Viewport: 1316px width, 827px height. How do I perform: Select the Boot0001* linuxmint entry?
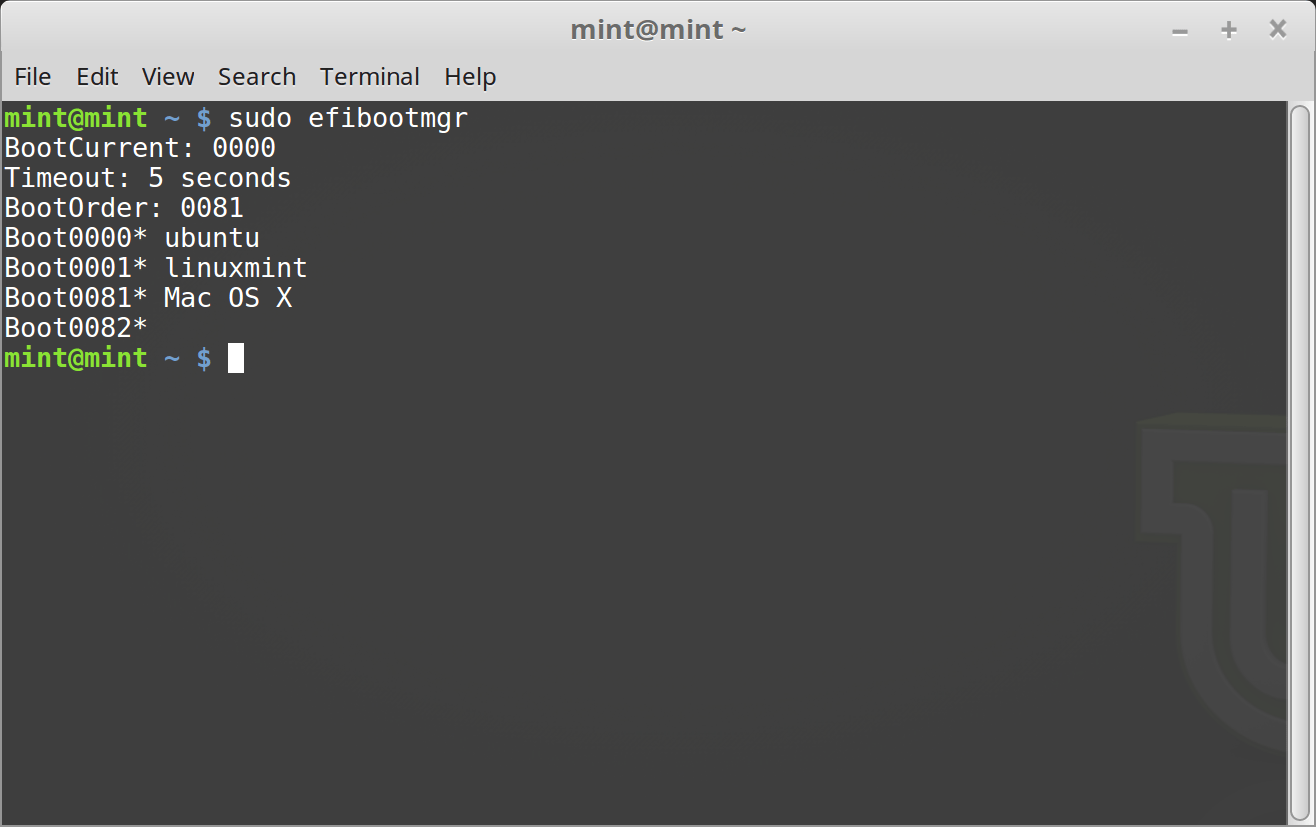[x=155, y=267]
